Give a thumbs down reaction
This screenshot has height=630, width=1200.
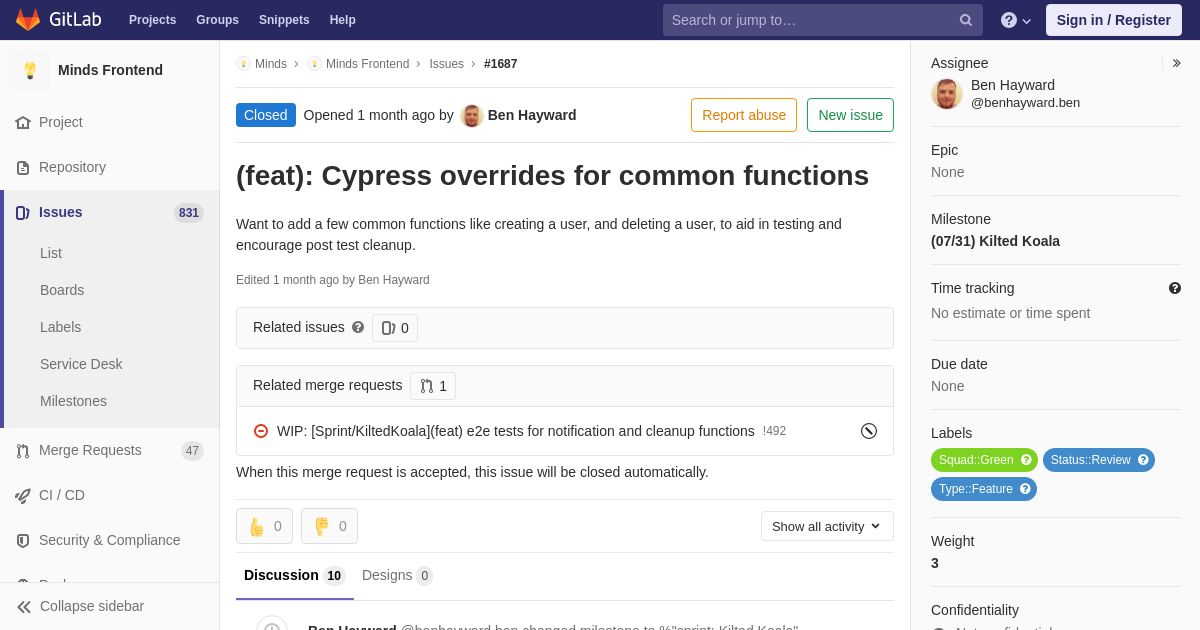tap(329, 526)
